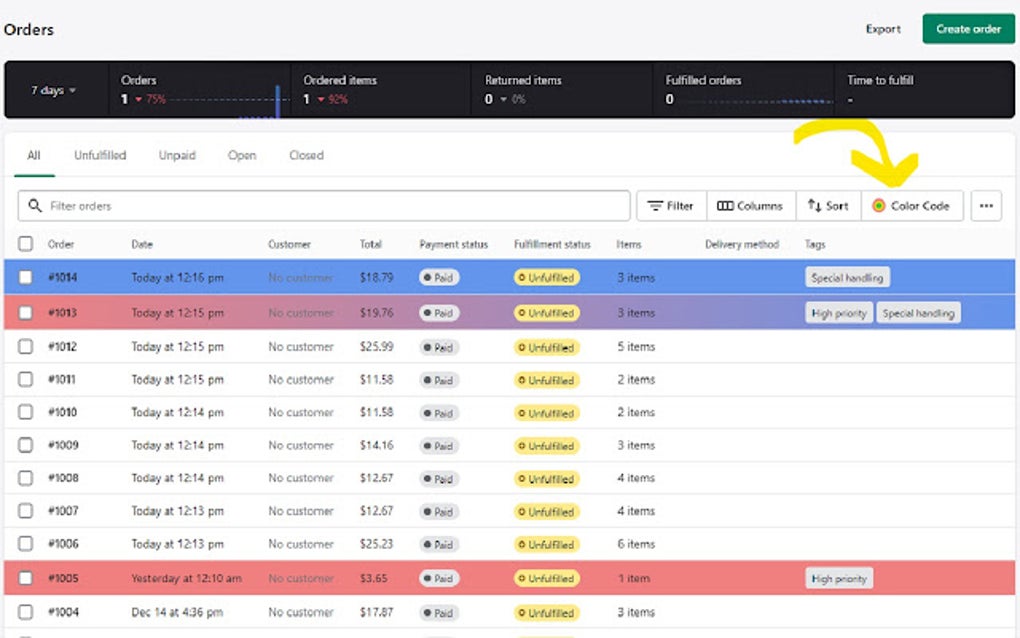This screenshot has width=1020, height=638.
Task: Click the Color Code feature icon
Action: (x=880, y=206)
